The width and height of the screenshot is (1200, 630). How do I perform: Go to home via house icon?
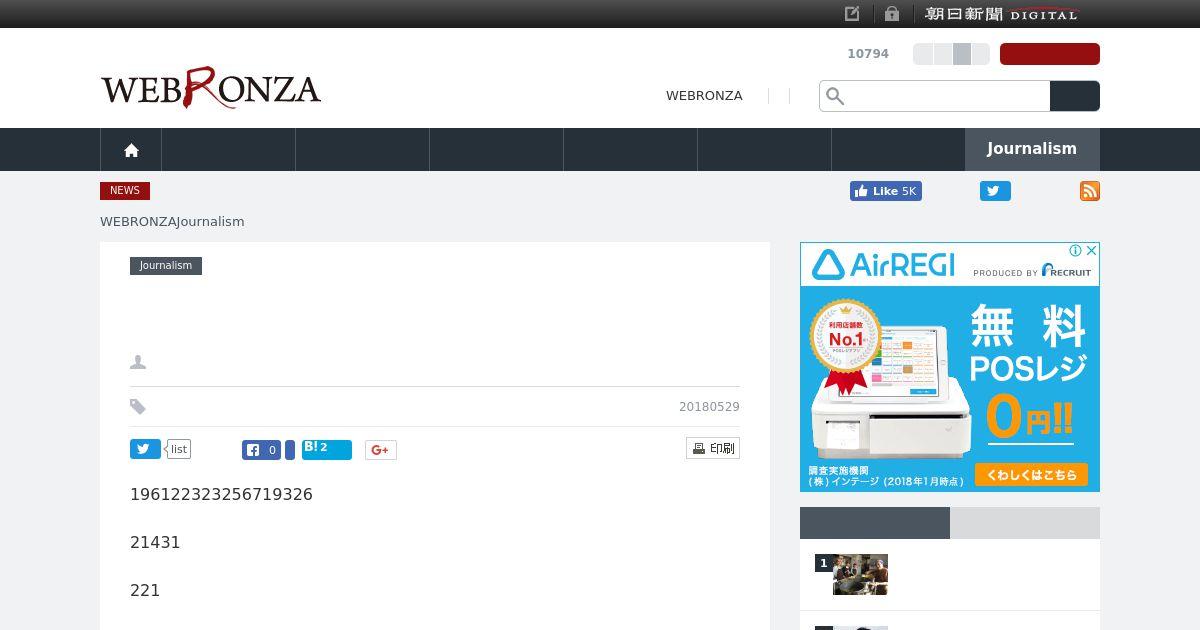pos(131,150)
